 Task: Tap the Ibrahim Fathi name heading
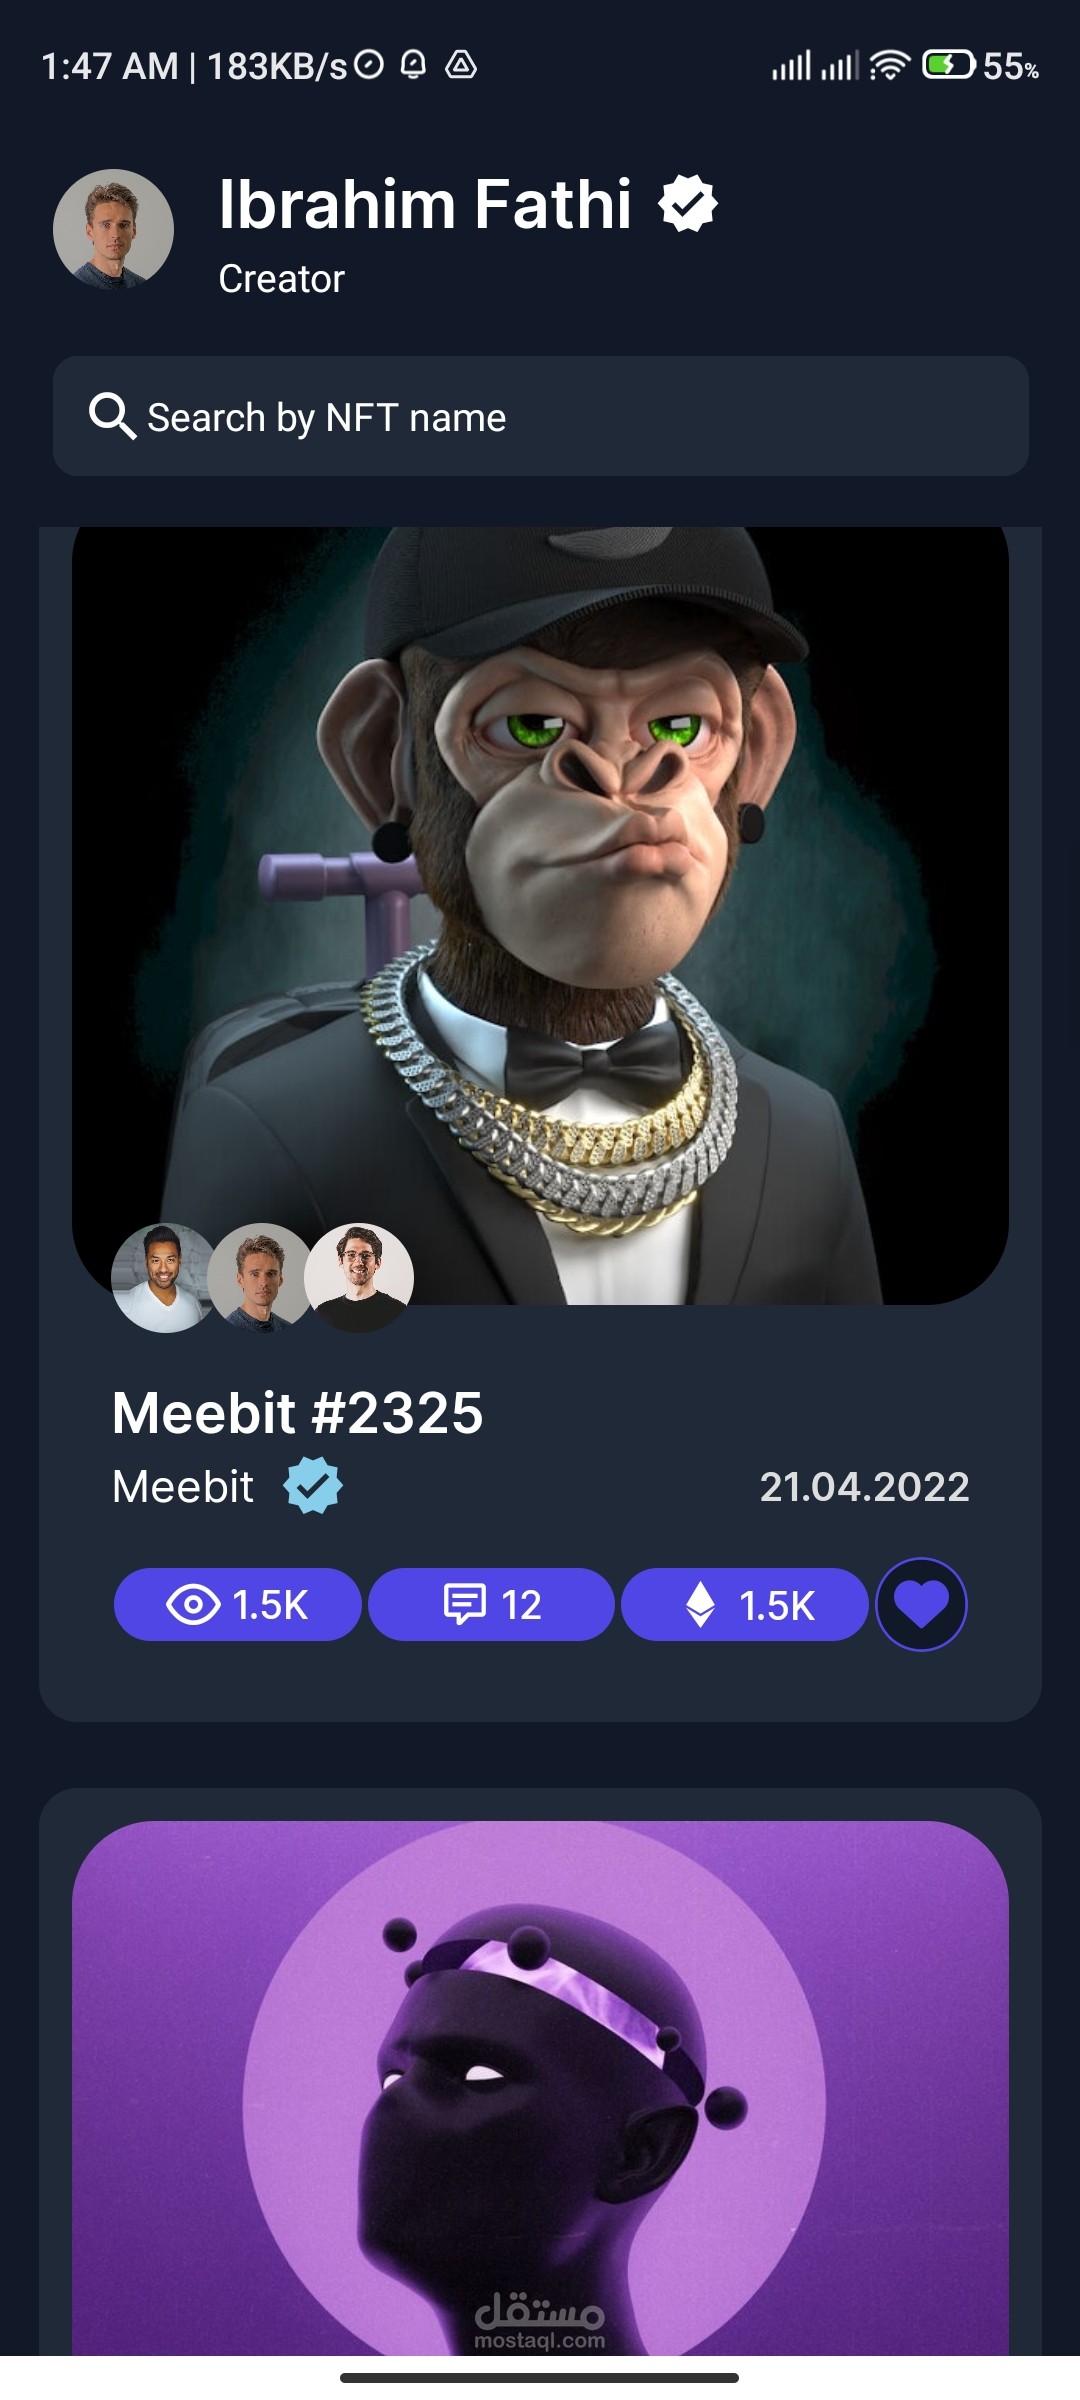pos(425,204)
